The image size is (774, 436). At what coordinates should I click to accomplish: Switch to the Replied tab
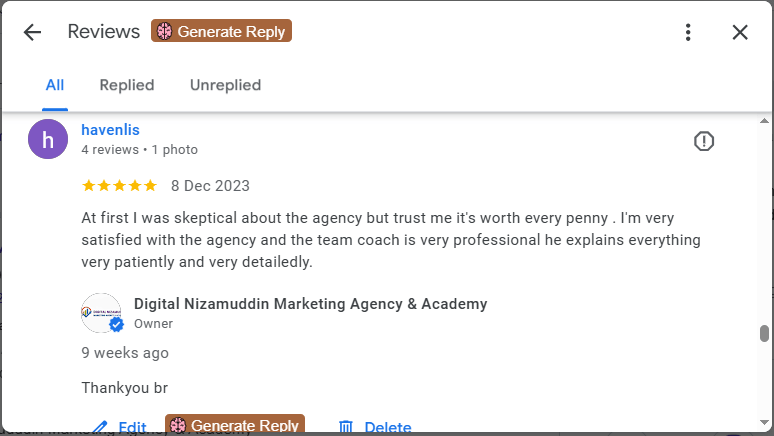pos(127,85)
